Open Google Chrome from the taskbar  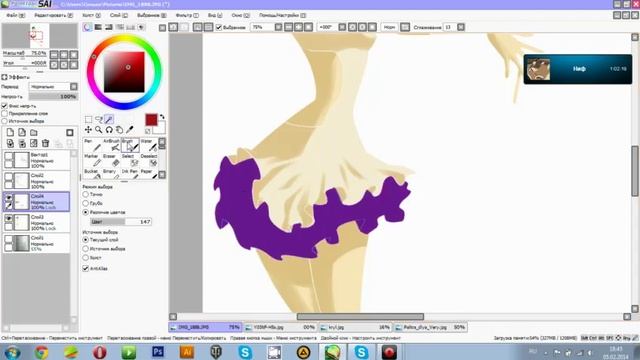click(x=41, y=352)
